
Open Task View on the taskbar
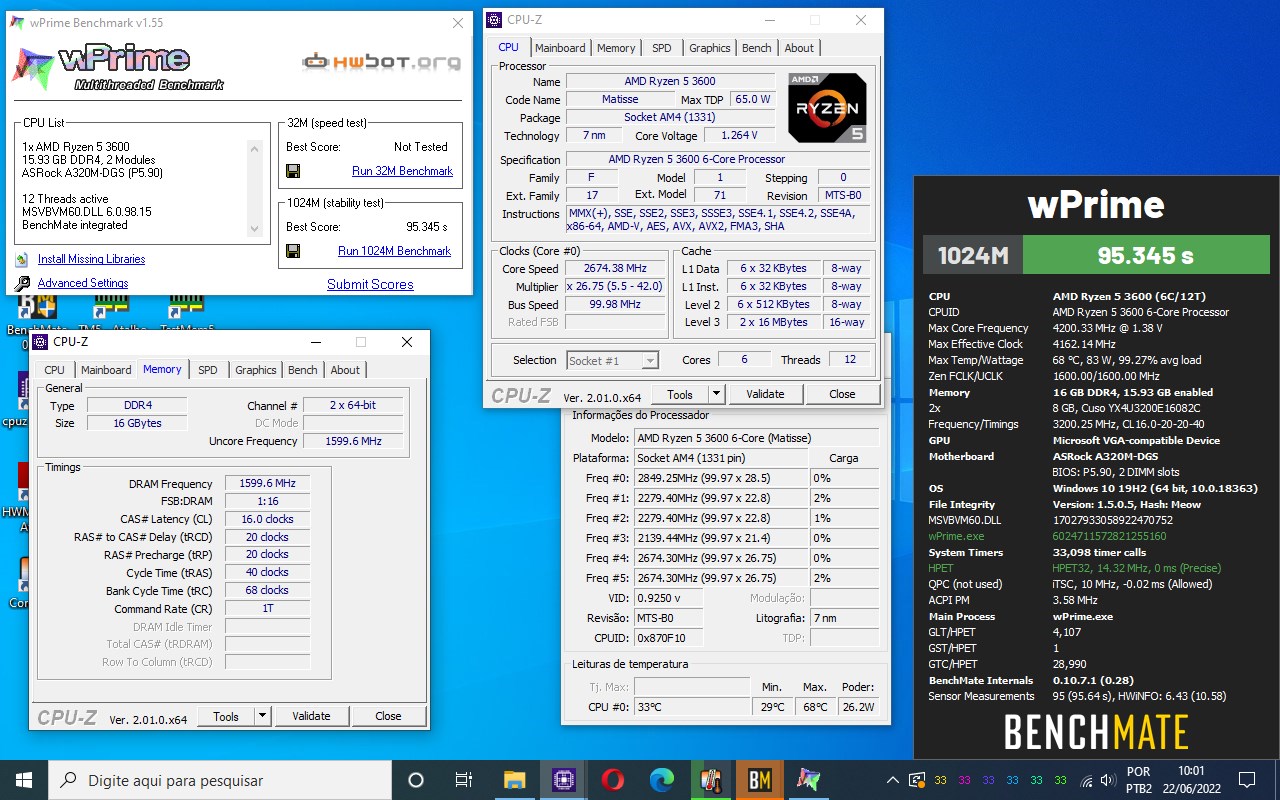(x=464, y=780)
